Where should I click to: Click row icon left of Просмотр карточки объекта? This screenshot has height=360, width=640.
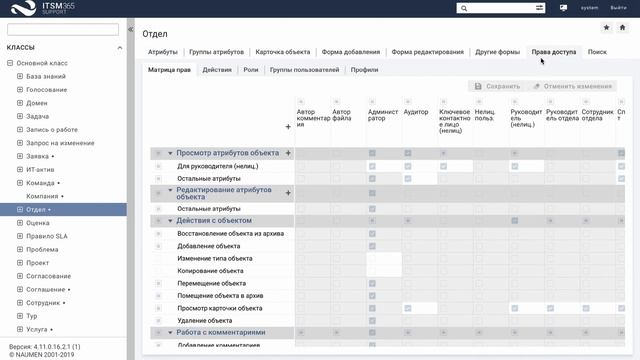click(158, 308)
